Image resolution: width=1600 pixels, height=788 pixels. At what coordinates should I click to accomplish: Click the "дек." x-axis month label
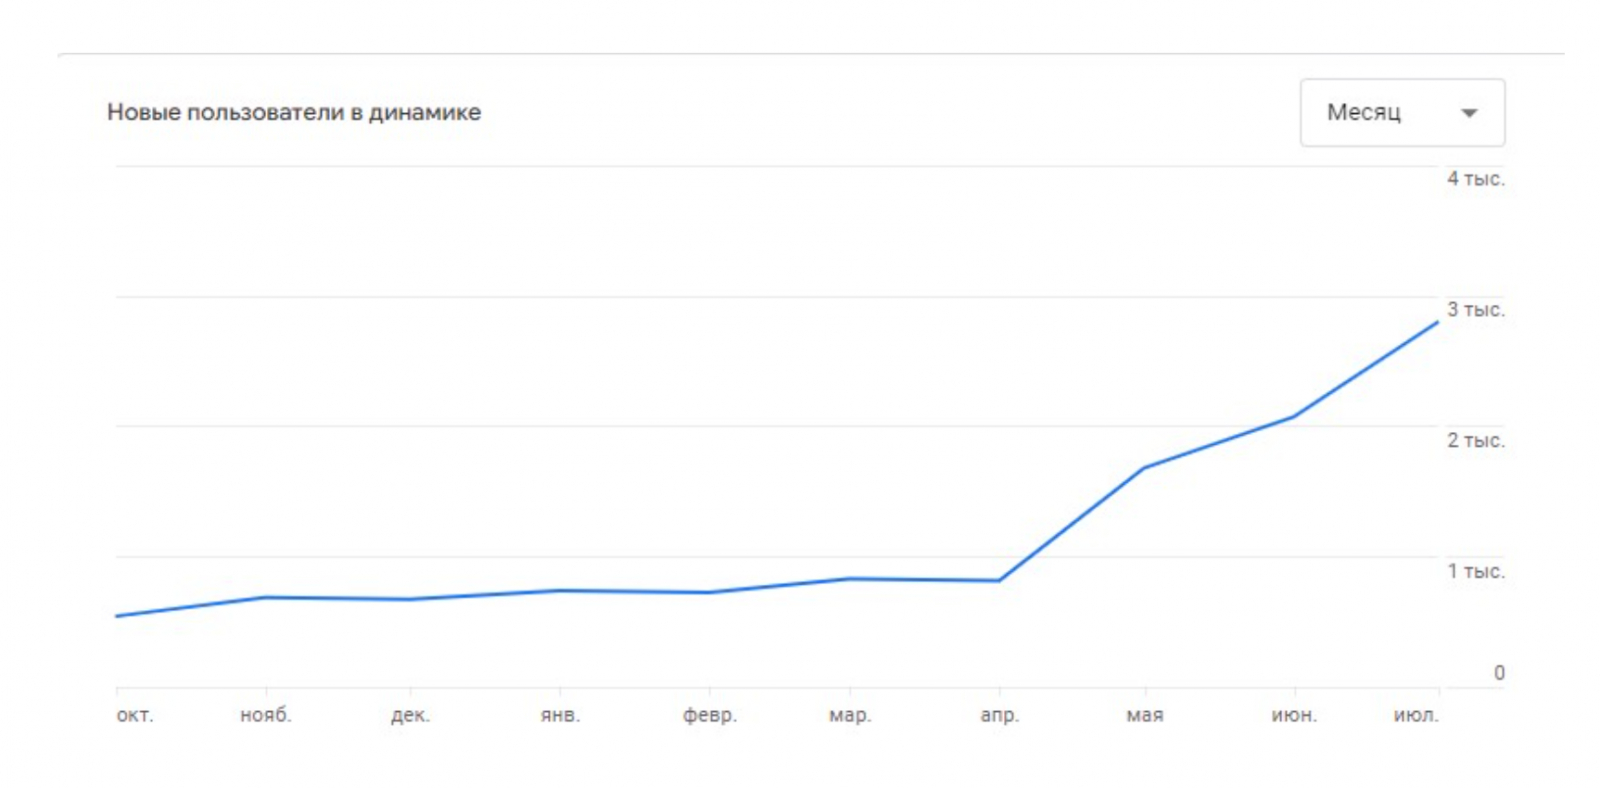pyautogui.click(x=410, y=715)
